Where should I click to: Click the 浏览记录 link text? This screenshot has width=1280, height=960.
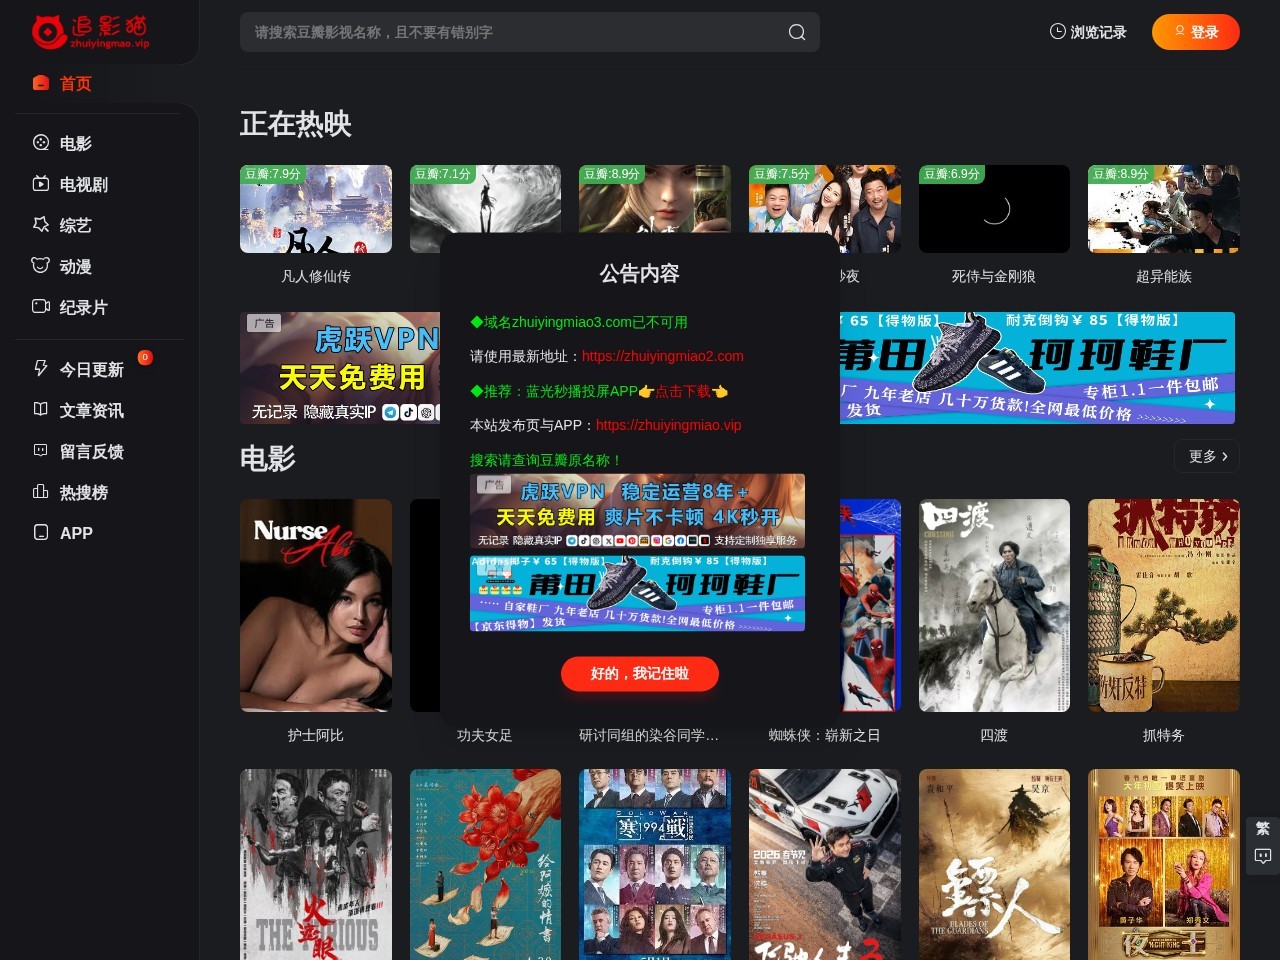click(1099, 32)
